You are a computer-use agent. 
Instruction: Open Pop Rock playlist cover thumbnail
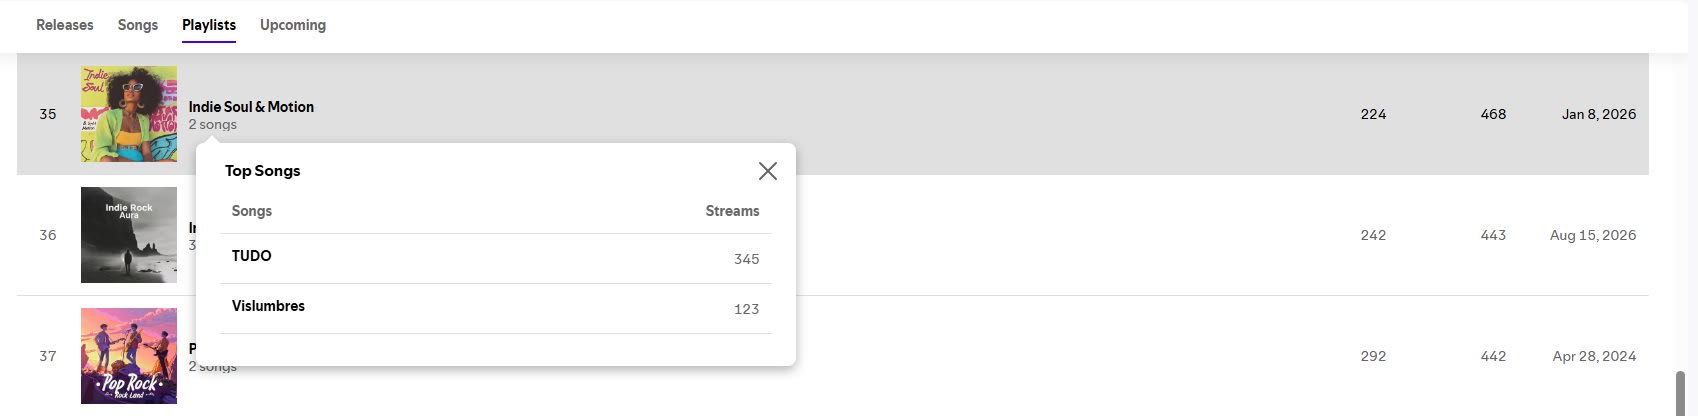point(129,356)
